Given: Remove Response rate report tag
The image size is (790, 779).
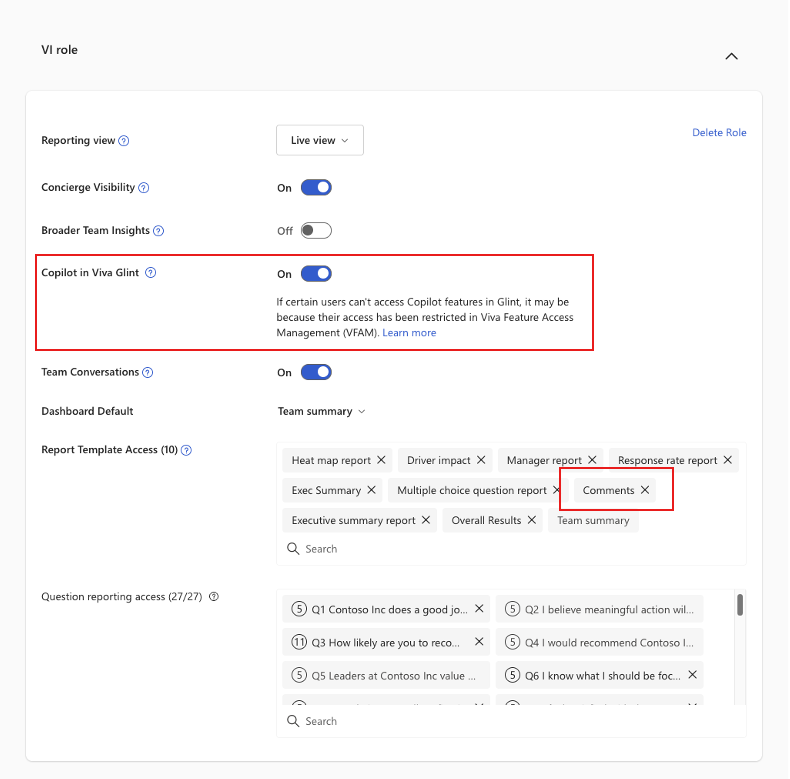Looking at the screenshot, I should coord(728,460).
